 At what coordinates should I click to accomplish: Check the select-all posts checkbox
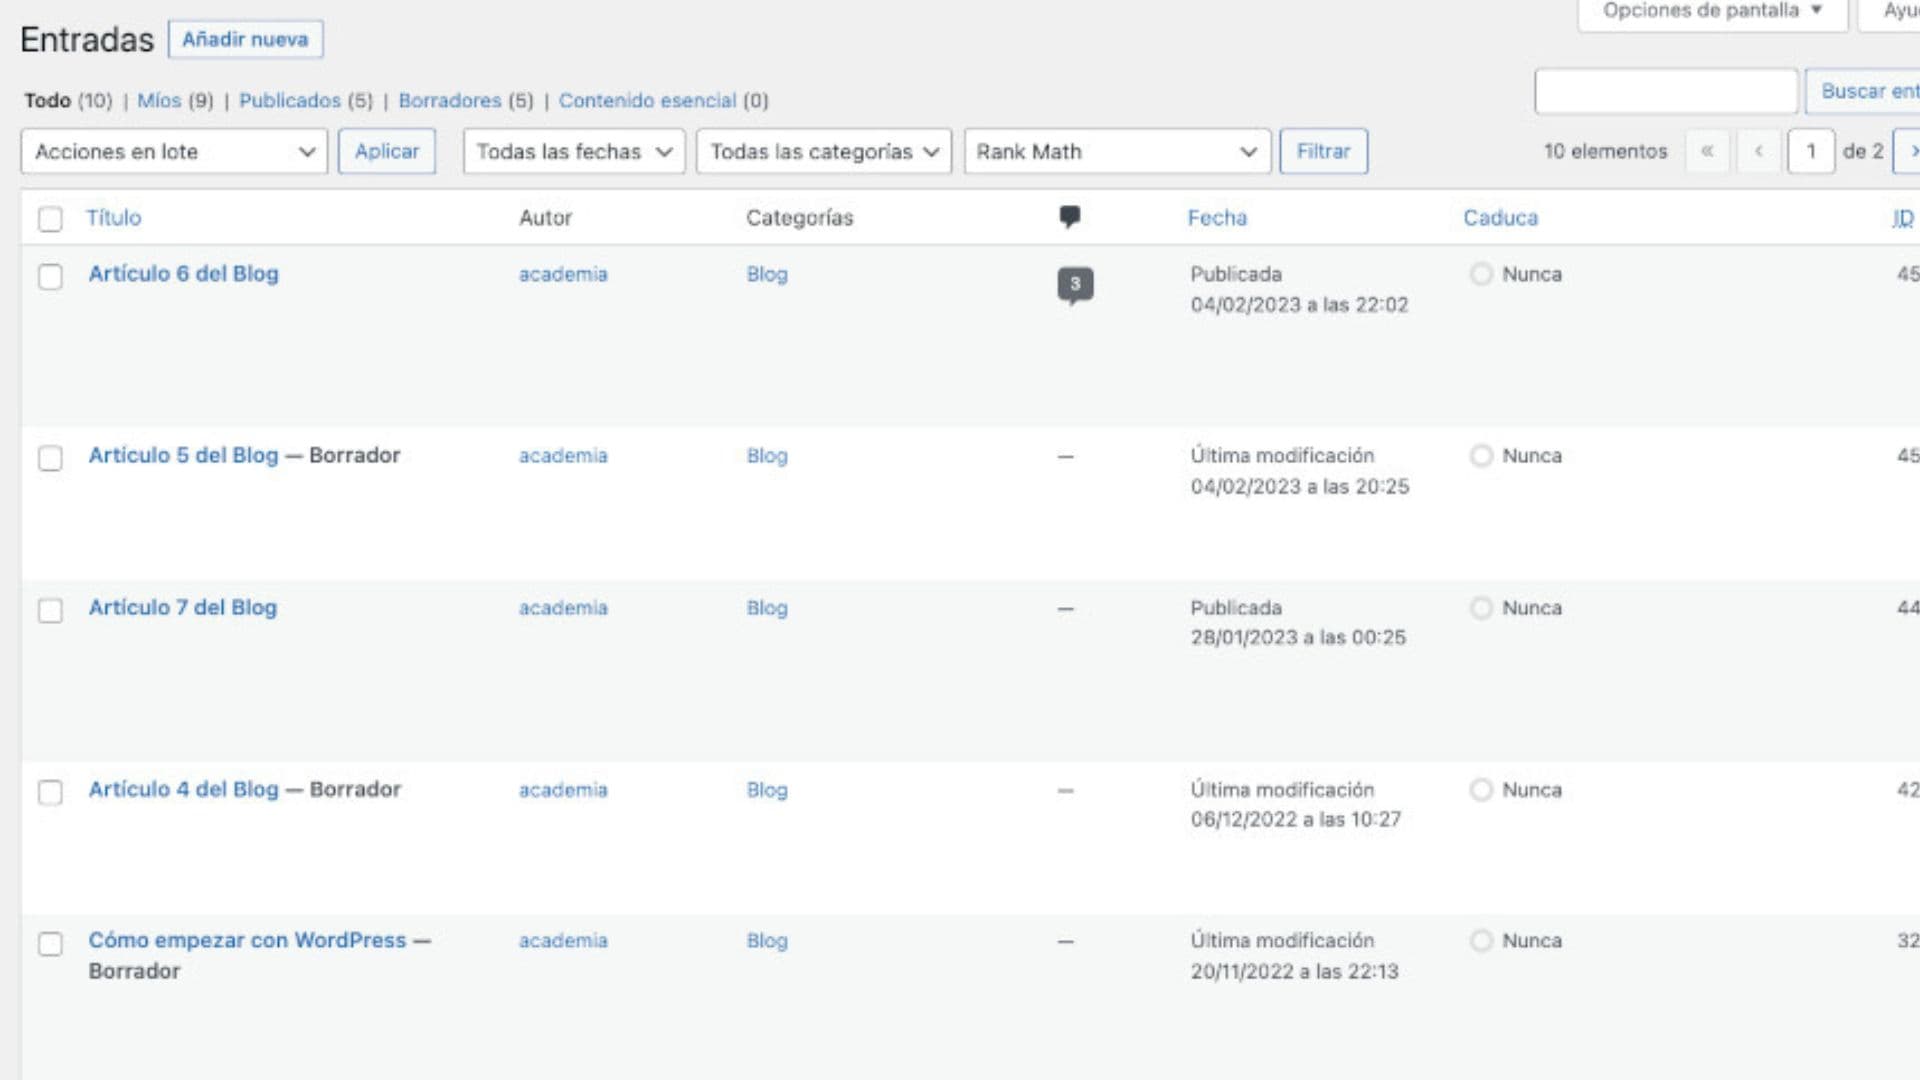[x=51, y=217]
